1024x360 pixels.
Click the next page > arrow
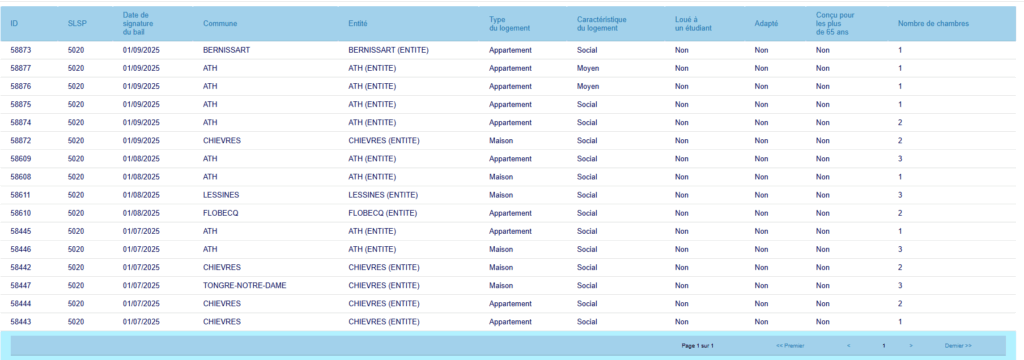coord(910,346)
